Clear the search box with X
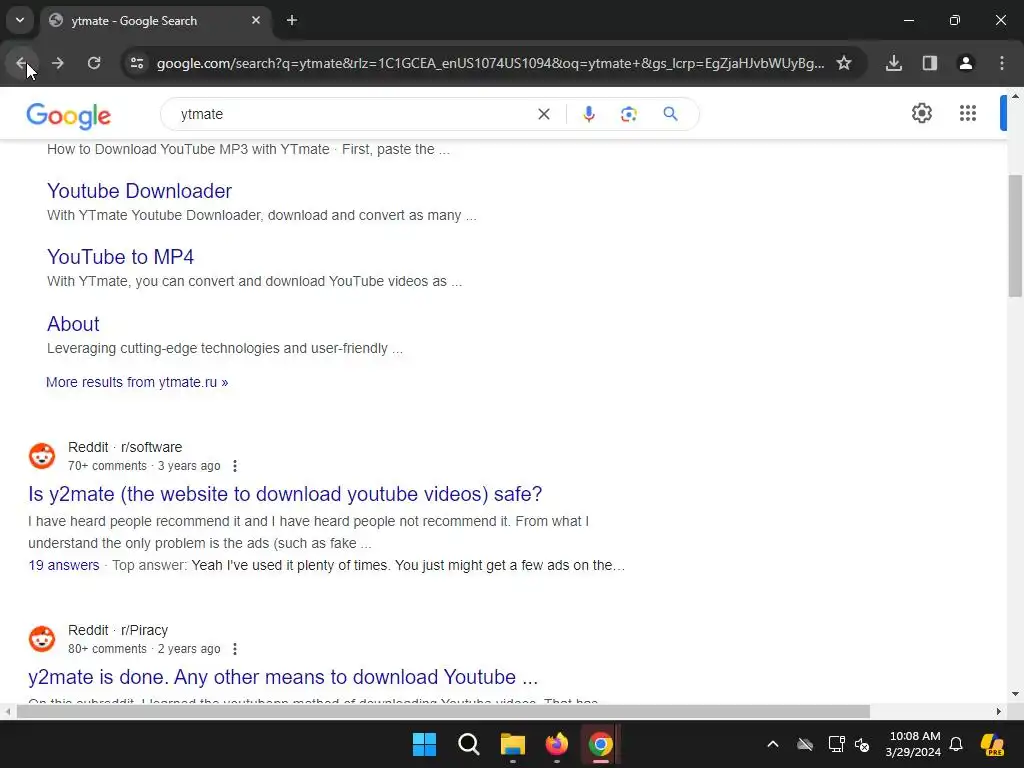 pos(543,114)
